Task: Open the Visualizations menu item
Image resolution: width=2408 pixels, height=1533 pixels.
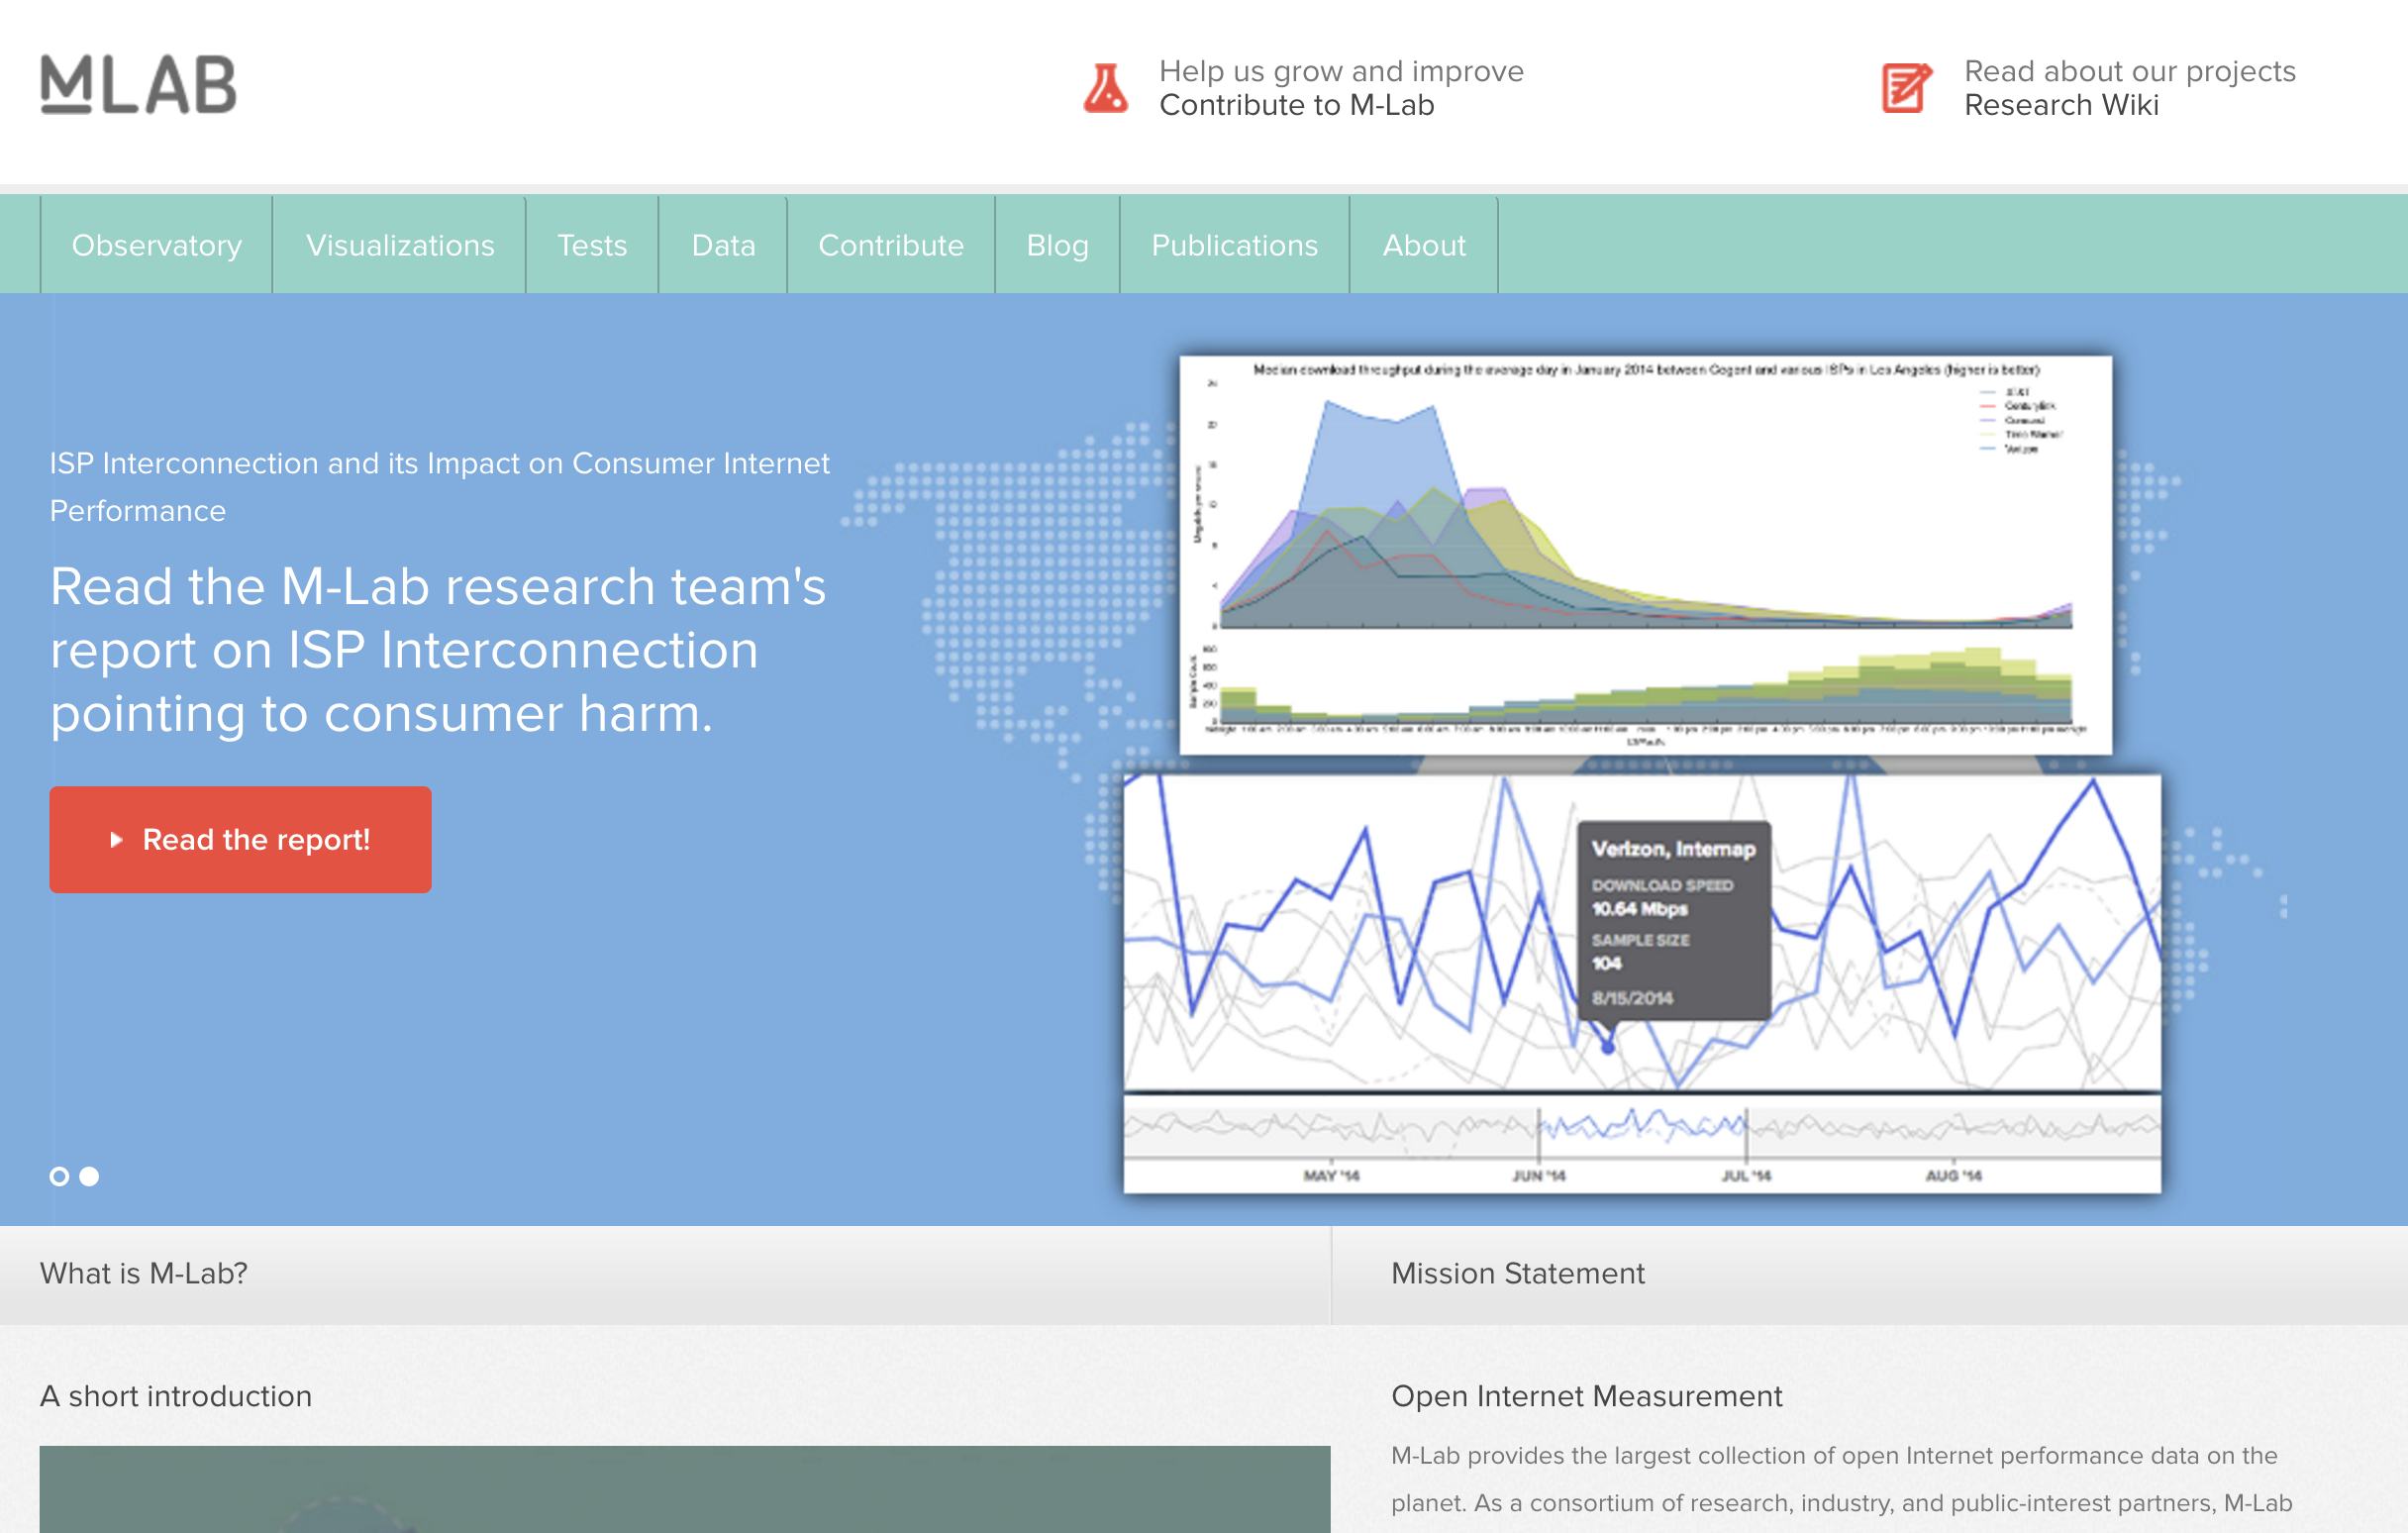Action: click(x=399, y=245)
